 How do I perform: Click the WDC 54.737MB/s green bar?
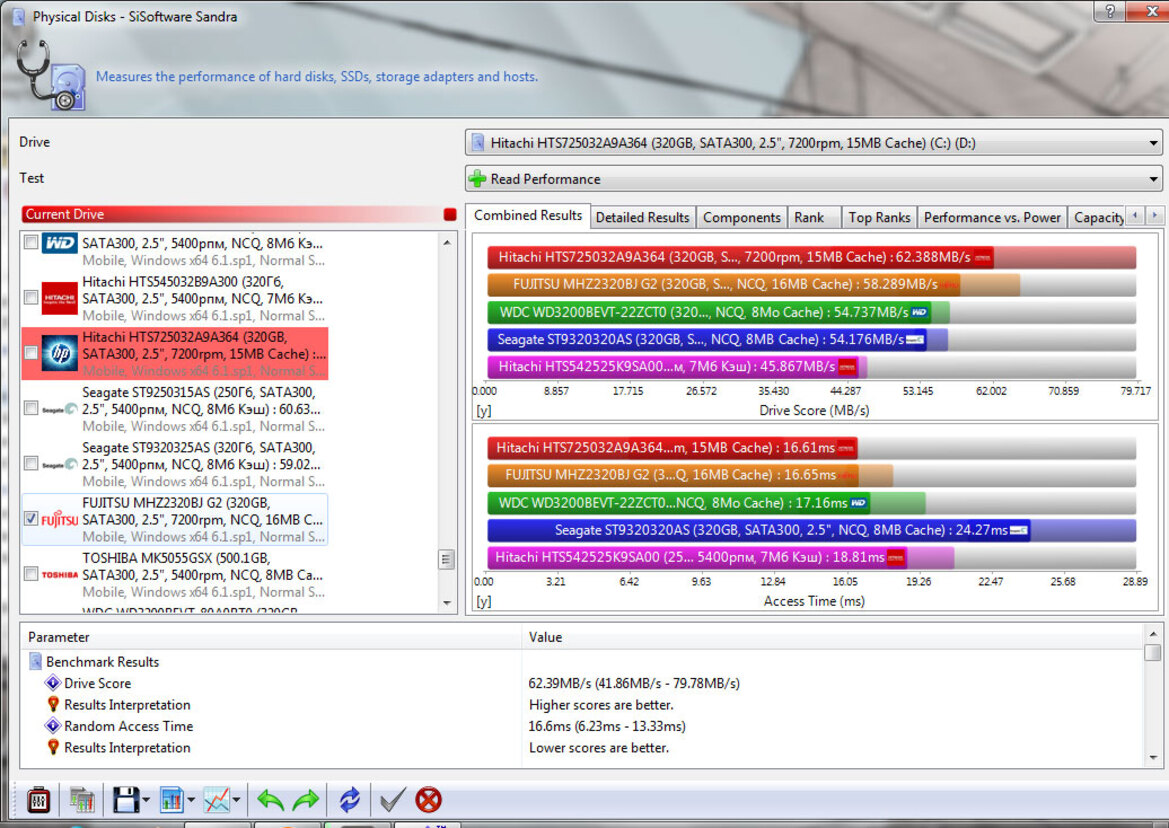709,312
